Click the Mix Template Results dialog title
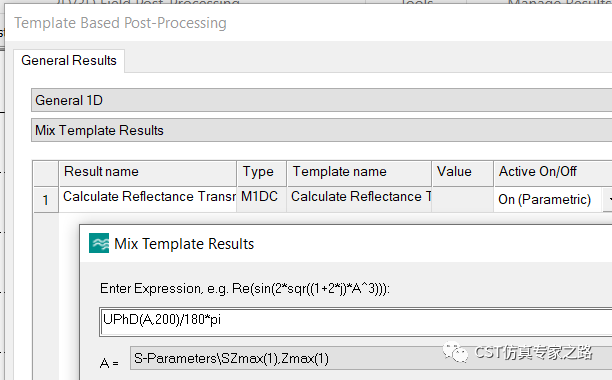Image resolution: width=612 pixels, height=380 pixels. point(184,244)
